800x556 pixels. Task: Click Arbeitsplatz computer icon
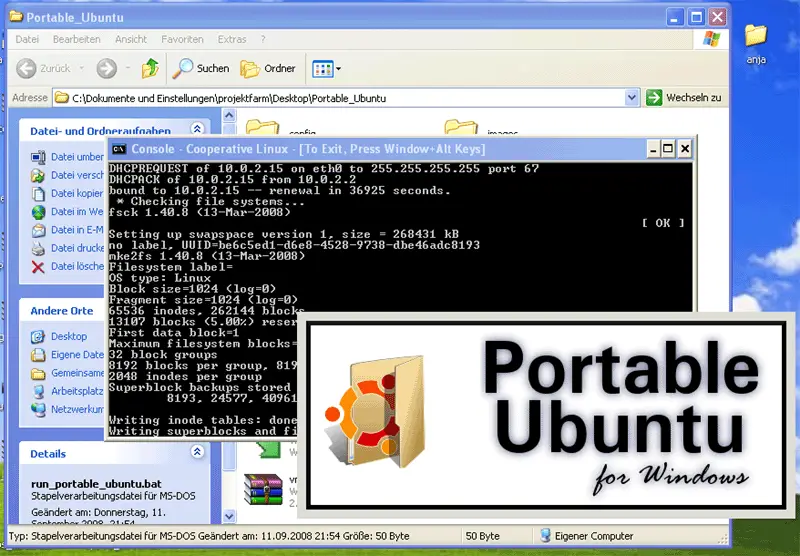point(38,392)
